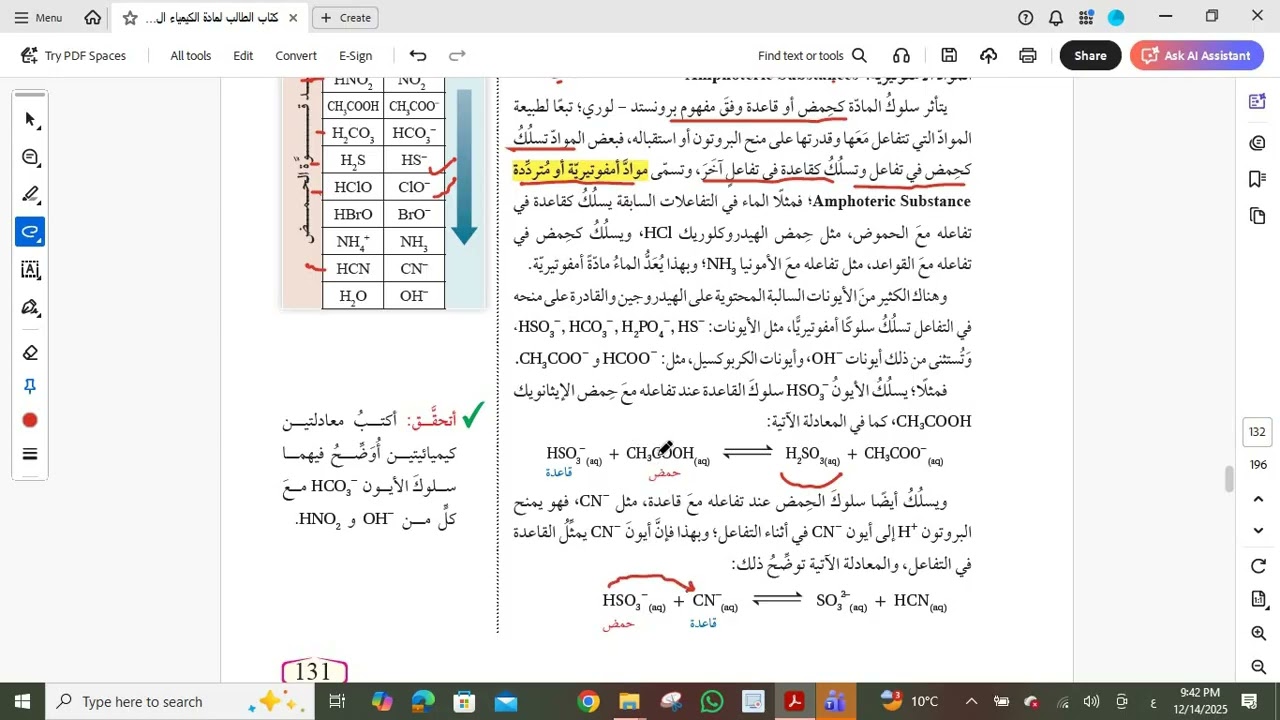Viewport: 1280px width, 720px height.
Task: Open File Explorer from the taskbar
Action: click(x=629, y=701)
